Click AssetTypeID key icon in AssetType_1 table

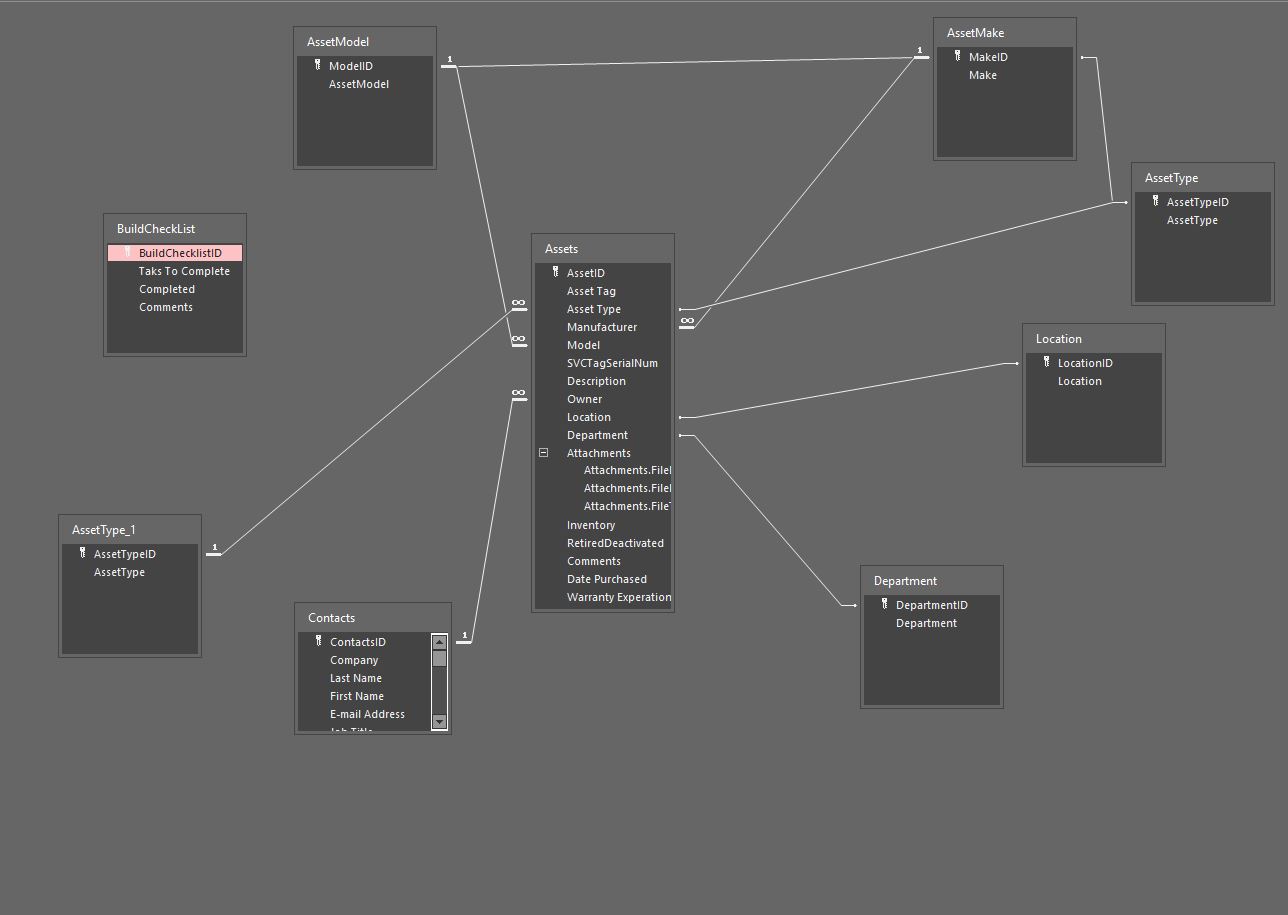(83, 553)
